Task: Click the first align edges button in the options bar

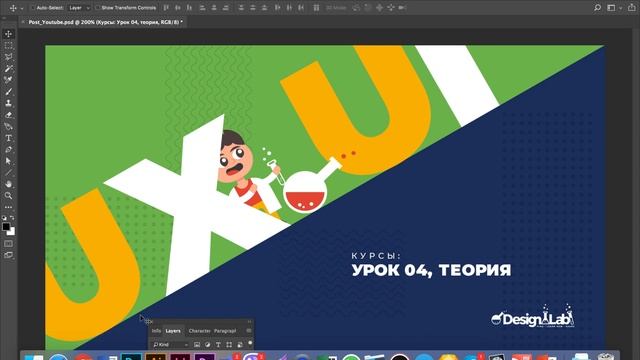Action: [x=166, y=8]
